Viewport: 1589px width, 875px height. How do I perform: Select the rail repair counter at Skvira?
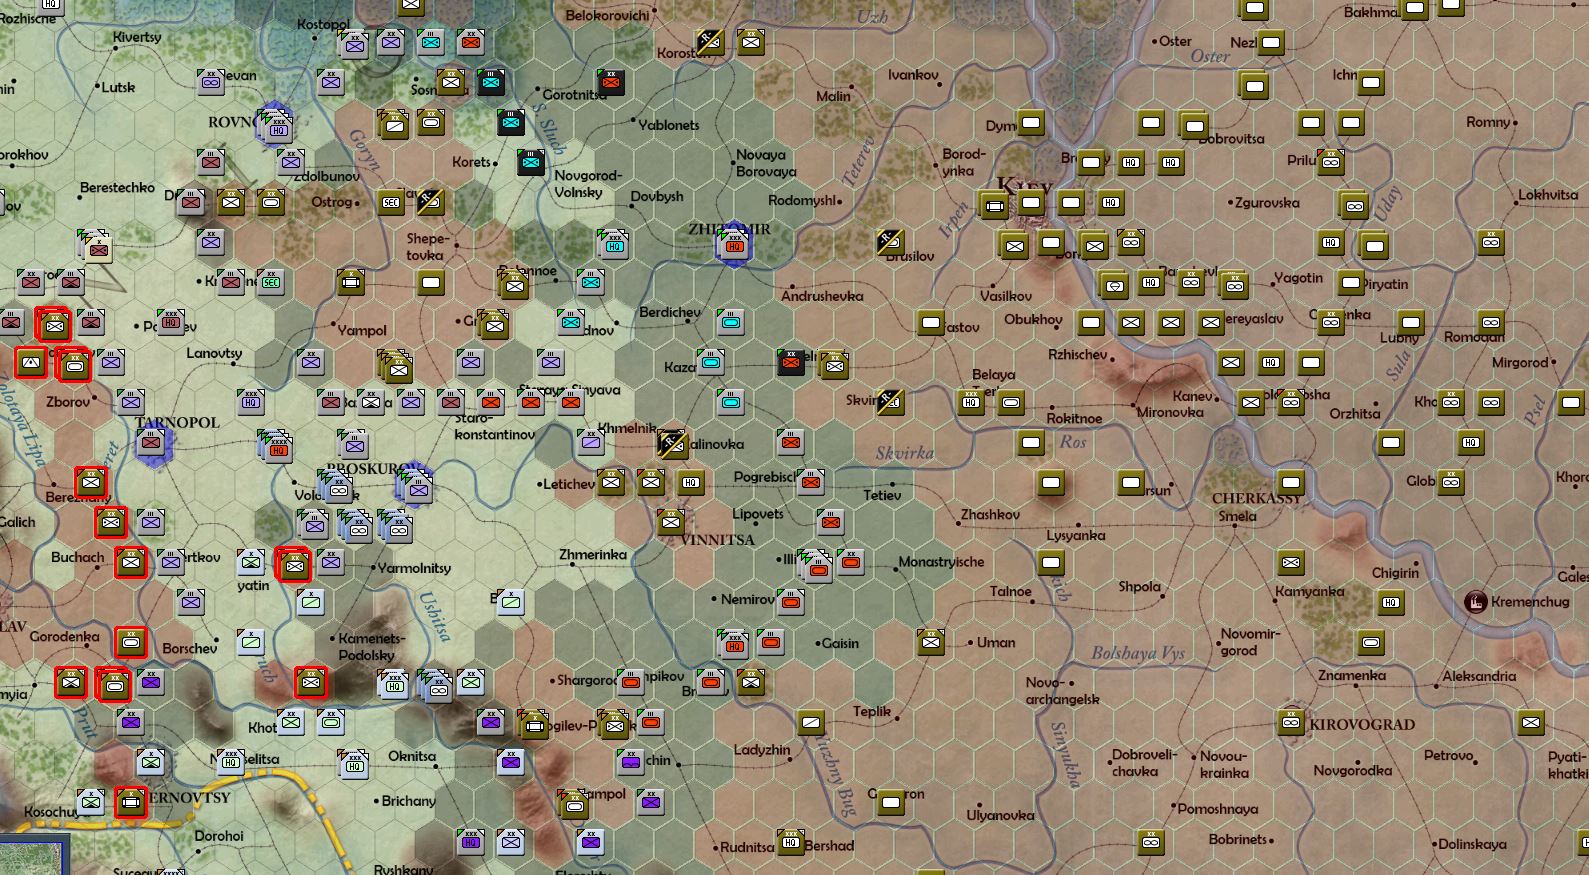tap(890, 402)
